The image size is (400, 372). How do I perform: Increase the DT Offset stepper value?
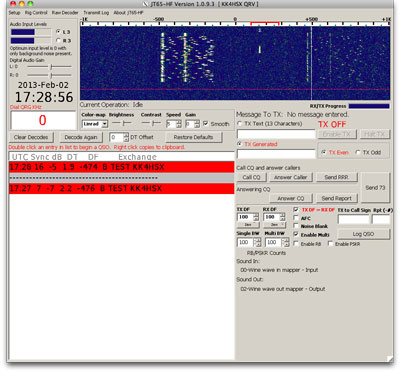(126, 135)
